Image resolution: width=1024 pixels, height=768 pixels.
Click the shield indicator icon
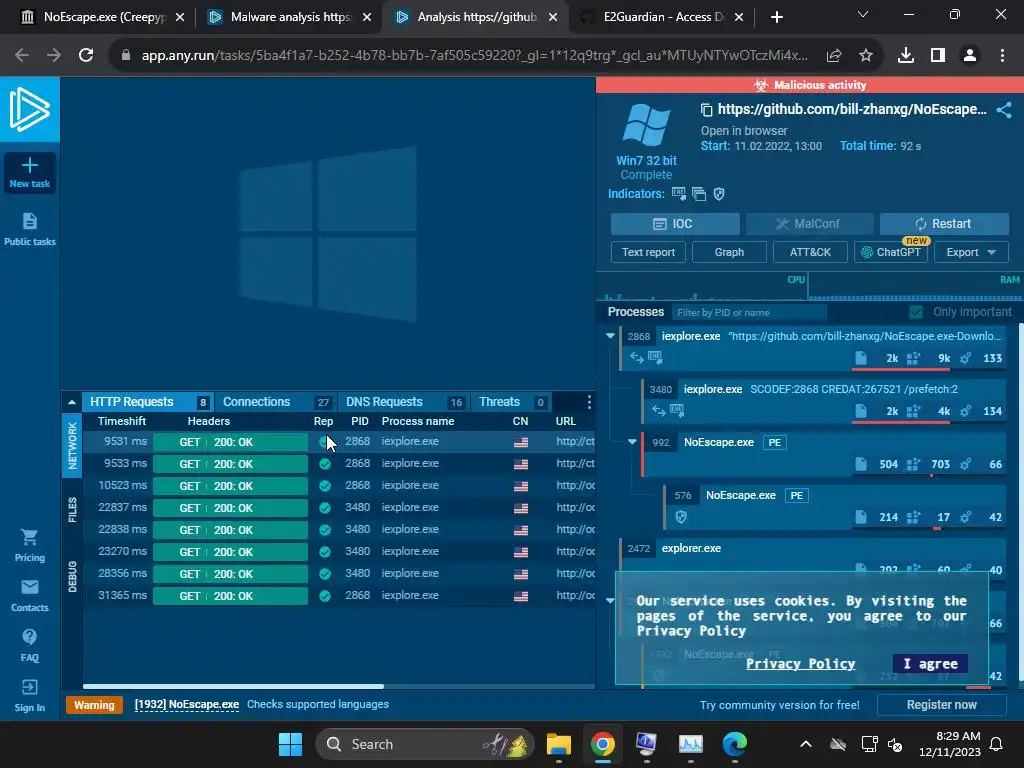pos(719,194)
